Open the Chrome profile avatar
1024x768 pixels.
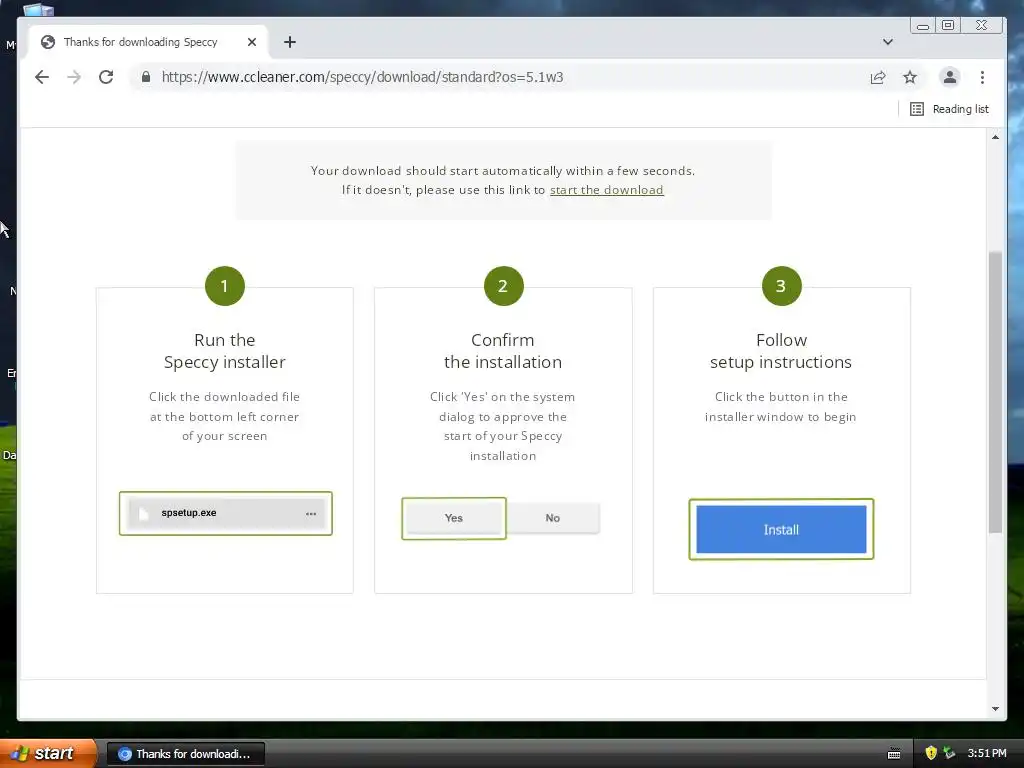(950, 77)
